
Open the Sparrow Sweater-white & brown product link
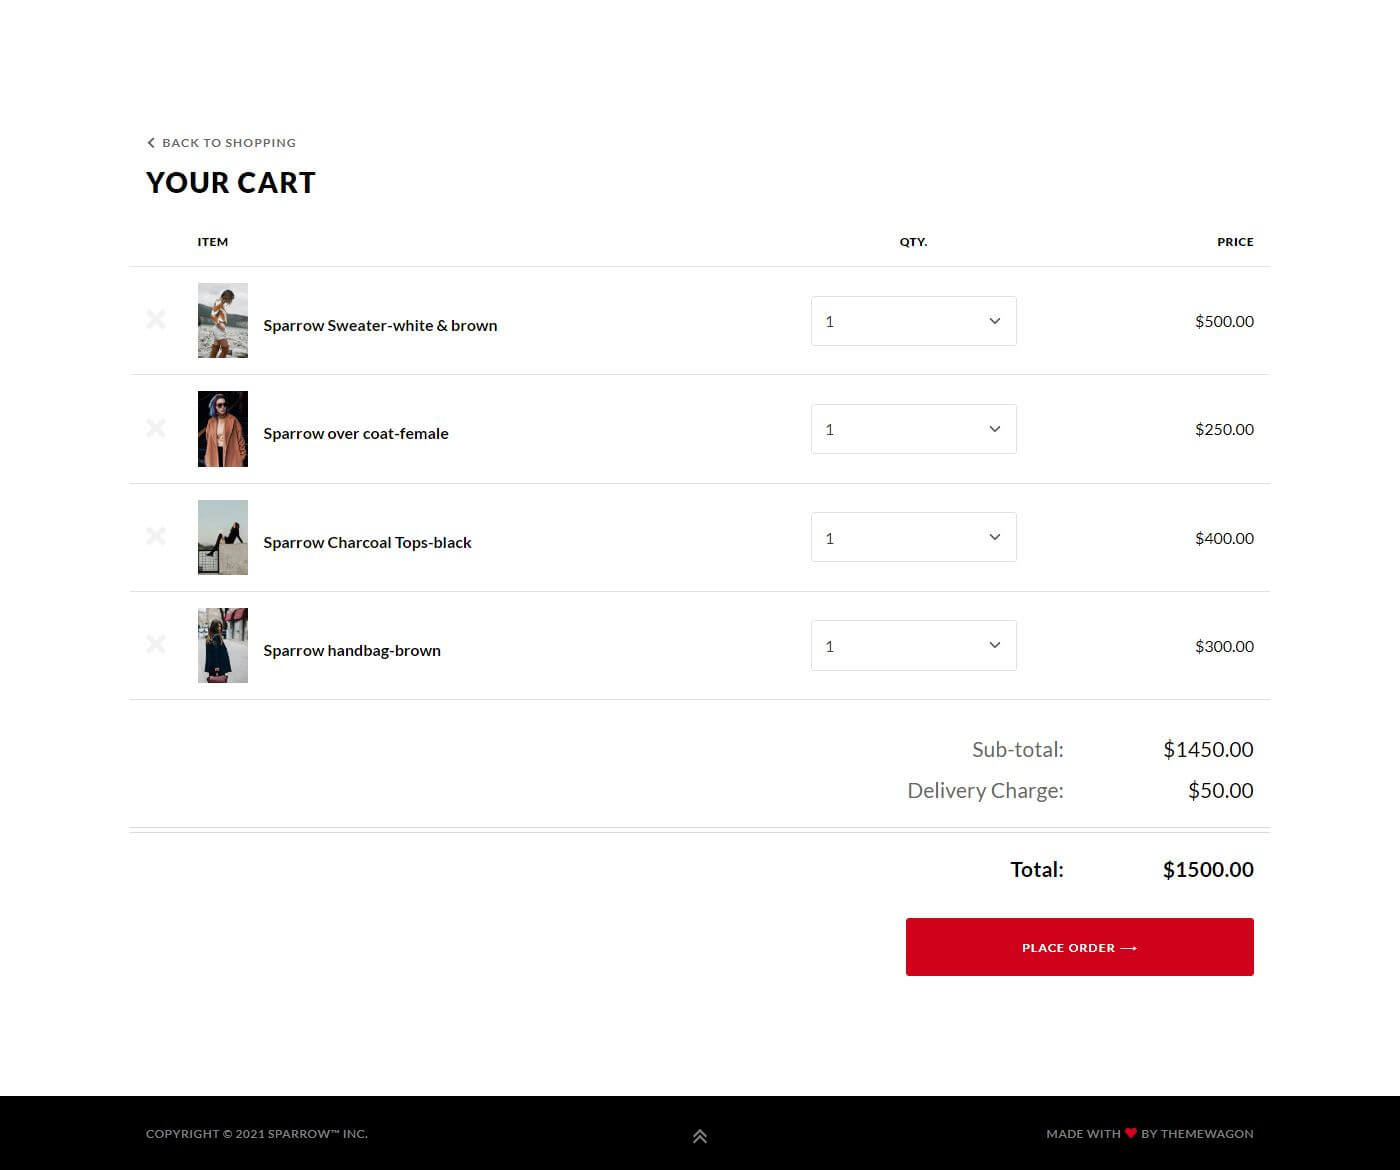coord(380,326)
